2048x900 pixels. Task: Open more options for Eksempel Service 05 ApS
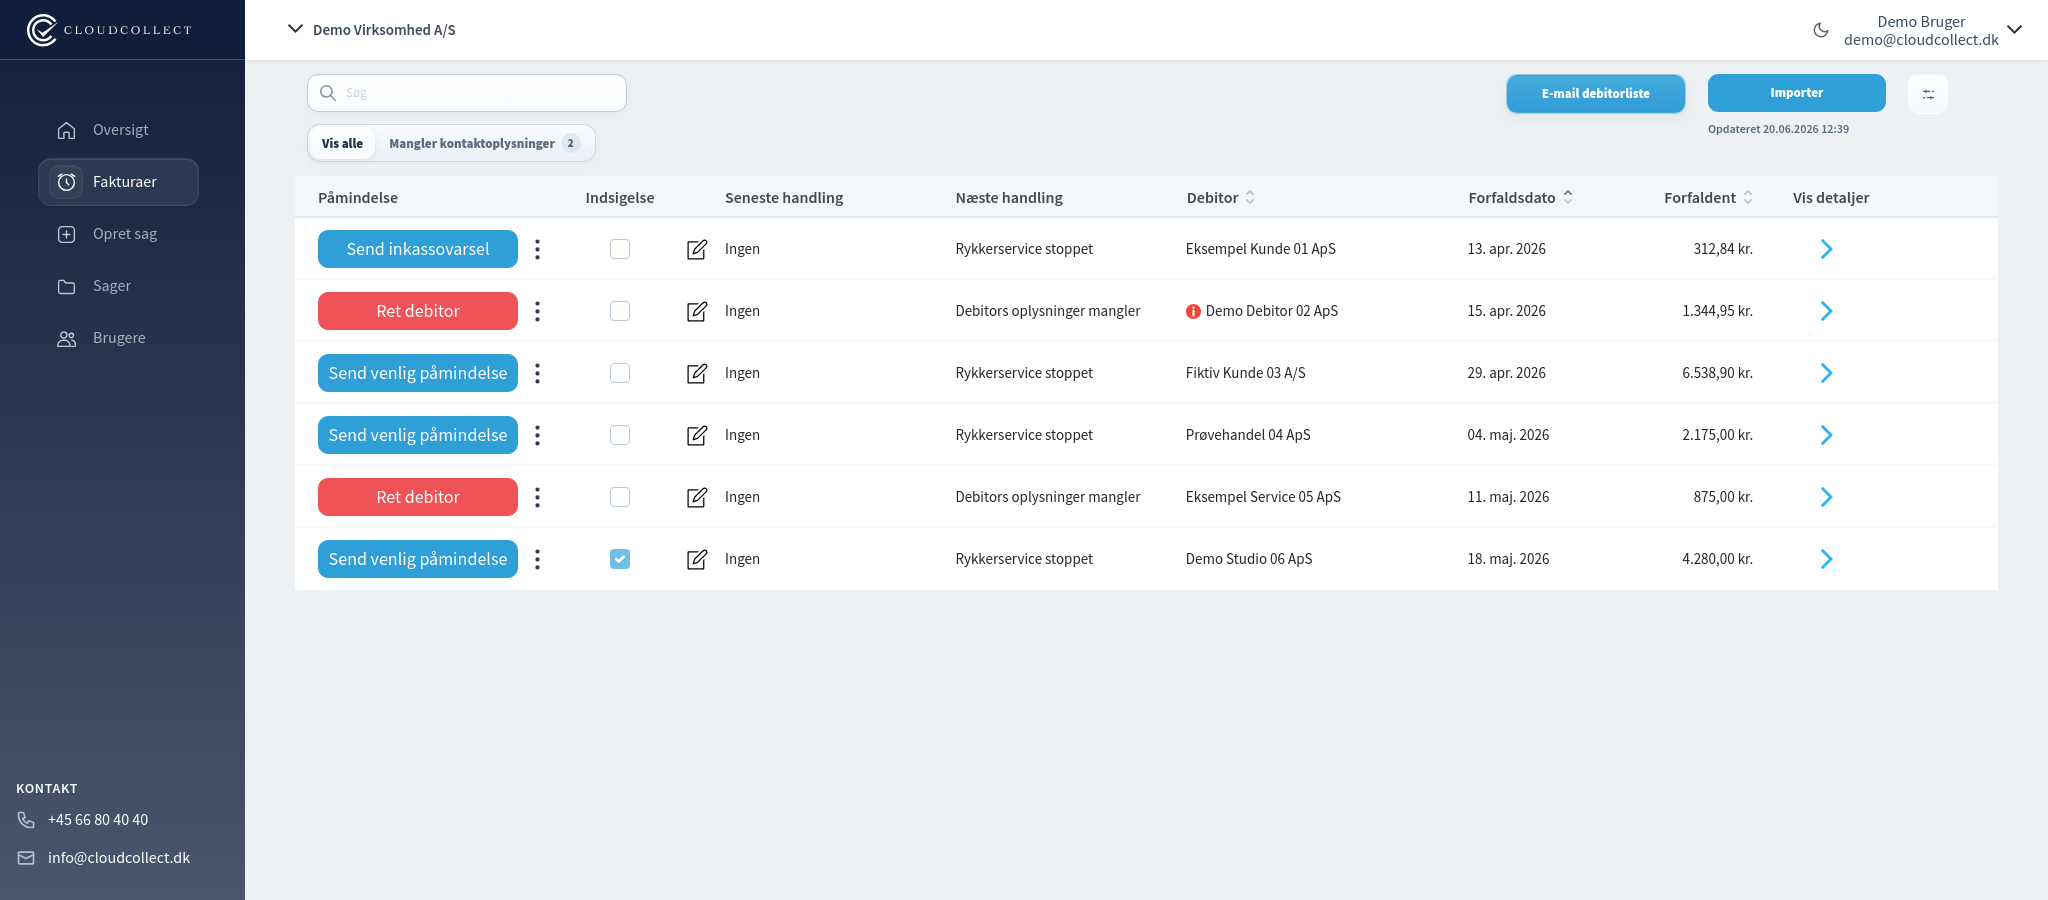(538, 497)
